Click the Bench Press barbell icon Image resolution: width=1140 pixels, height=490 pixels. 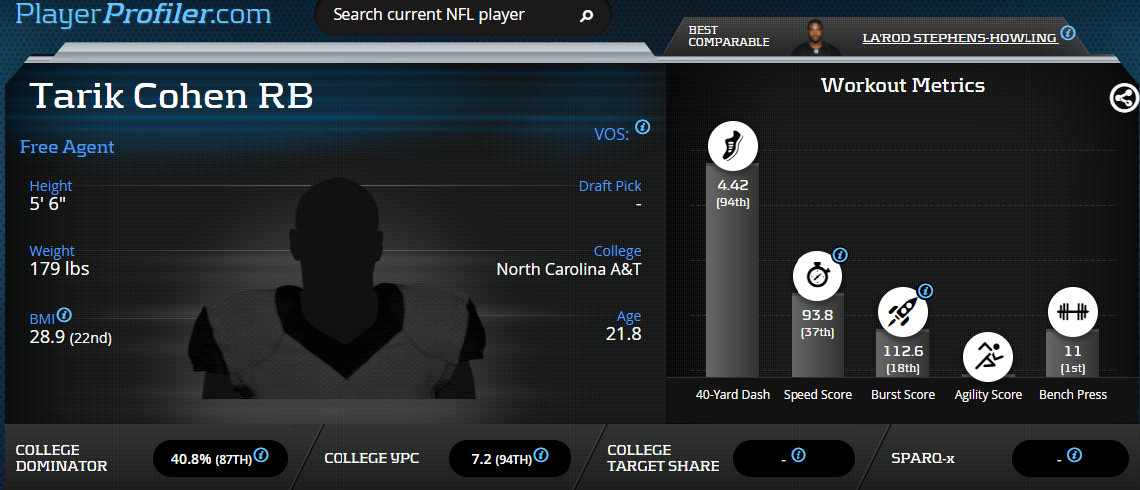[1072, 313]
